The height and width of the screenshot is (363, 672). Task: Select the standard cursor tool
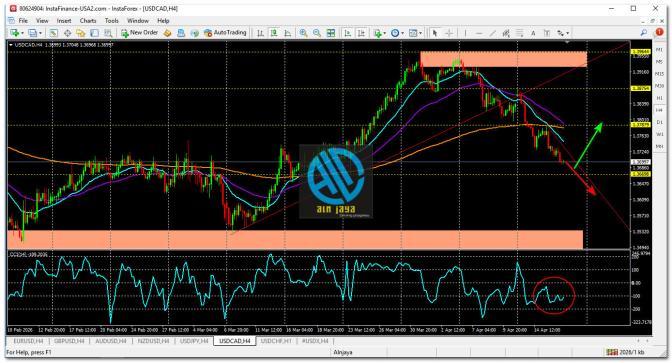[435, 33]
